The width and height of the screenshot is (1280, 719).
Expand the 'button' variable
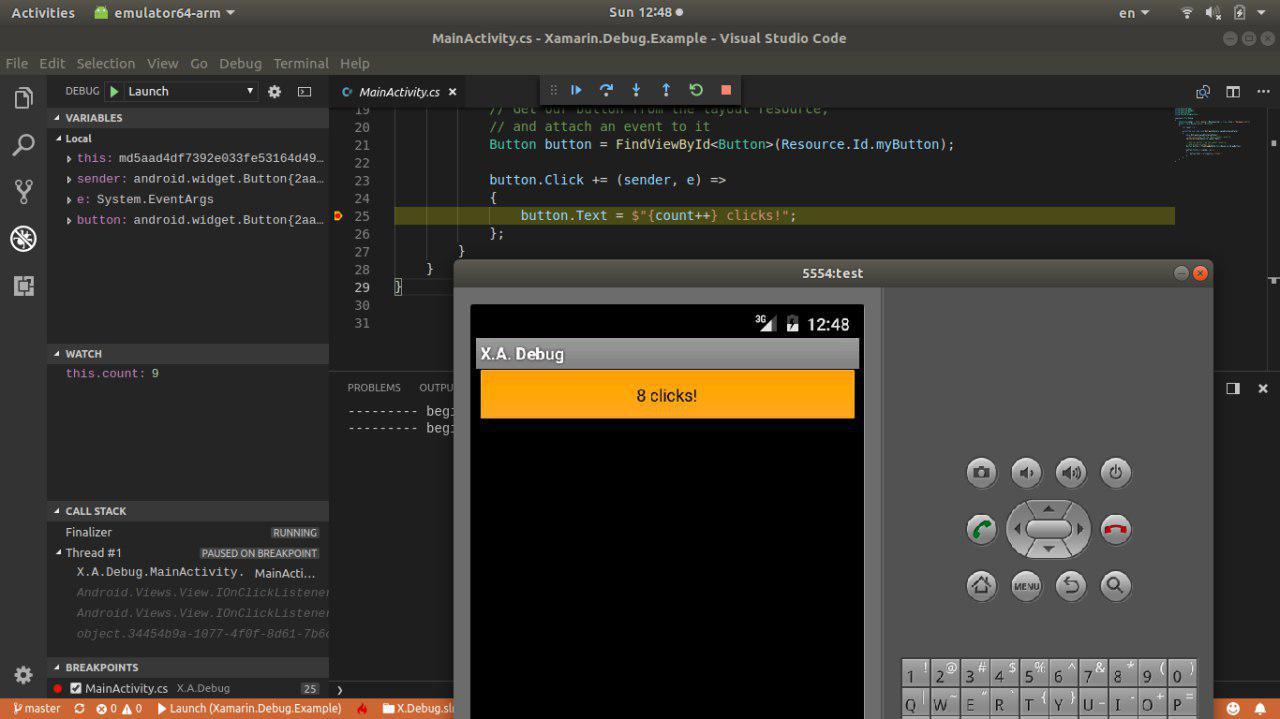coord(69,220)
